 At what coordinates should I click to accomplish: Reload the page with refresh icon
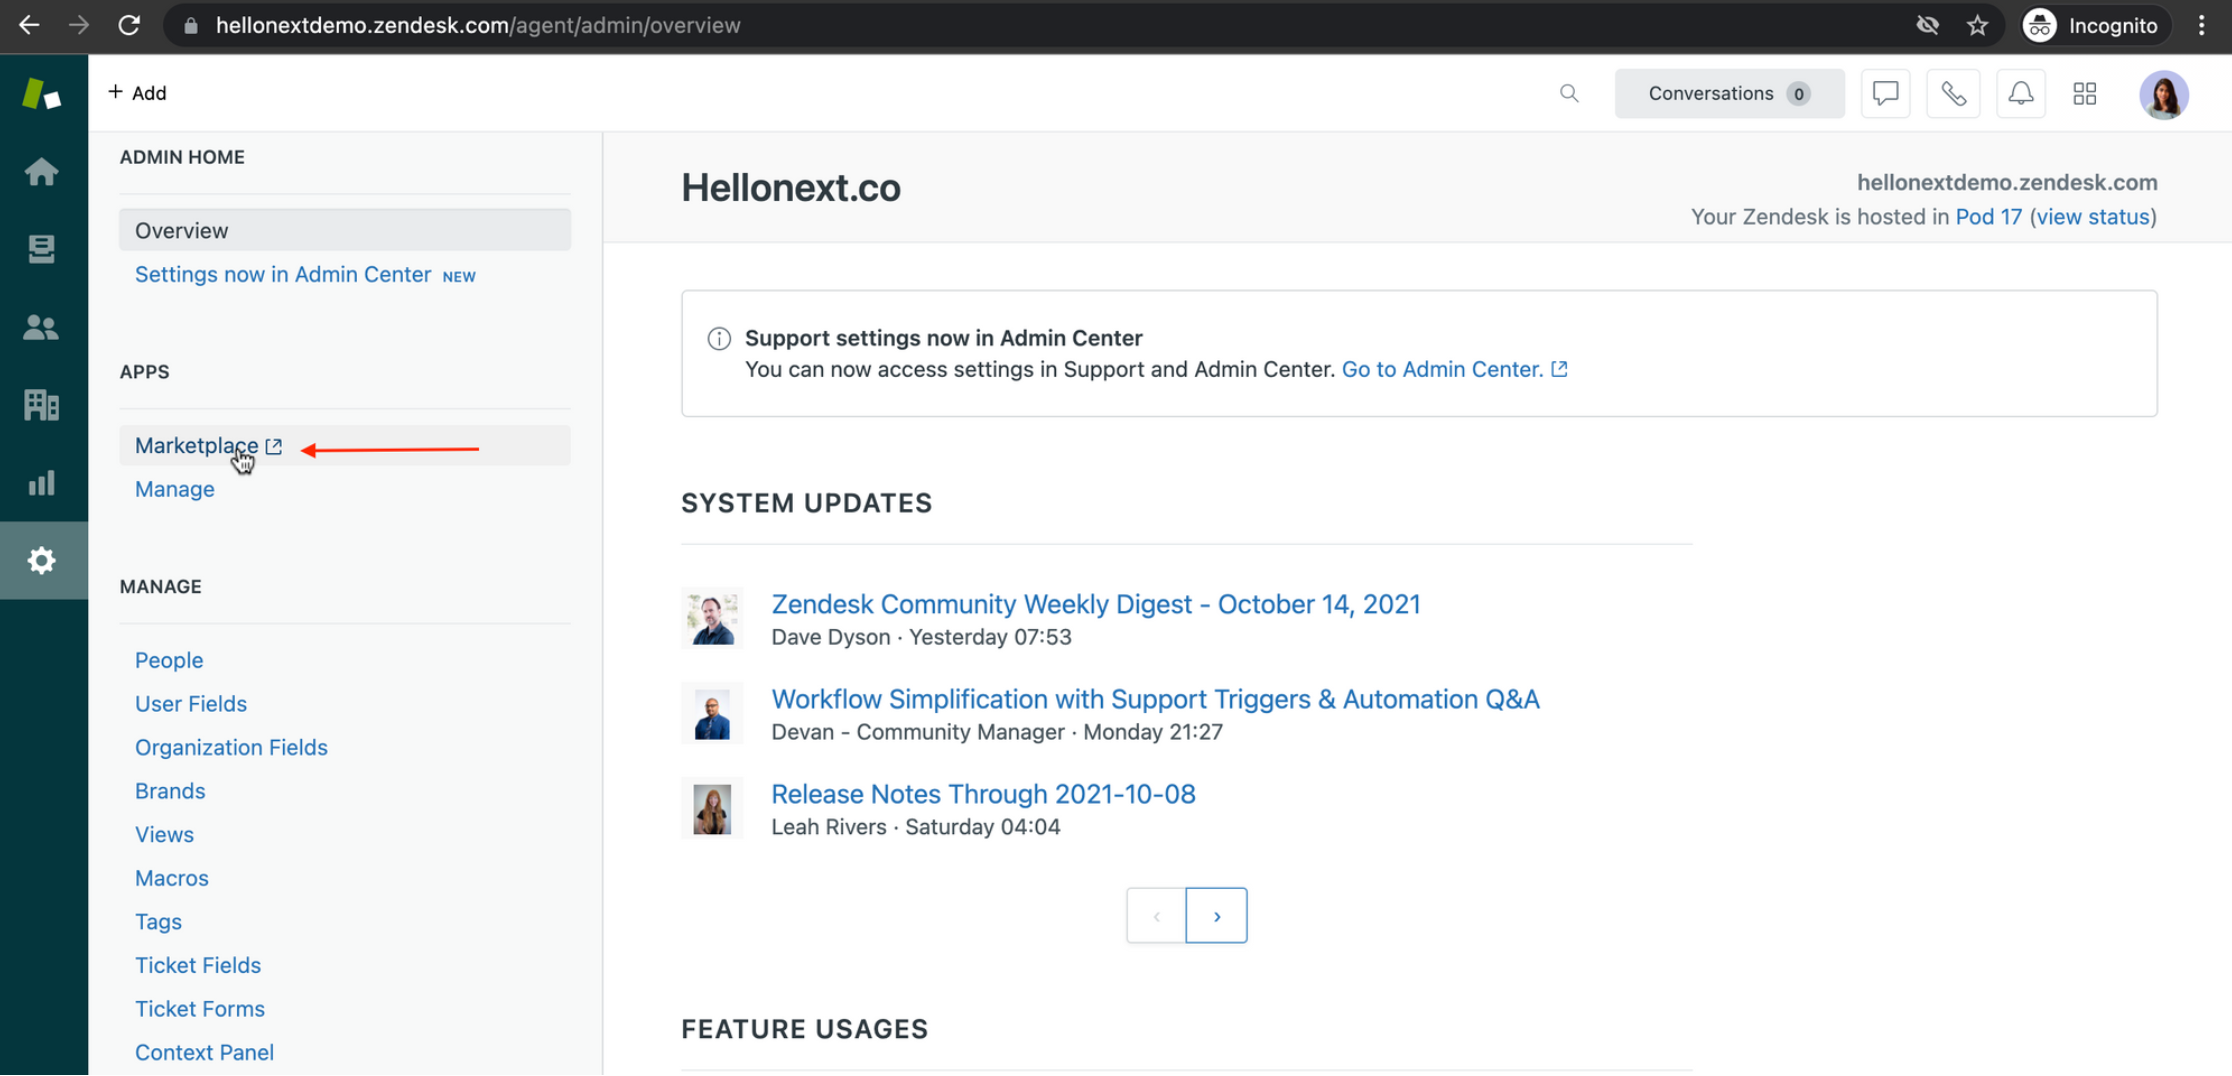coord(129,25)
